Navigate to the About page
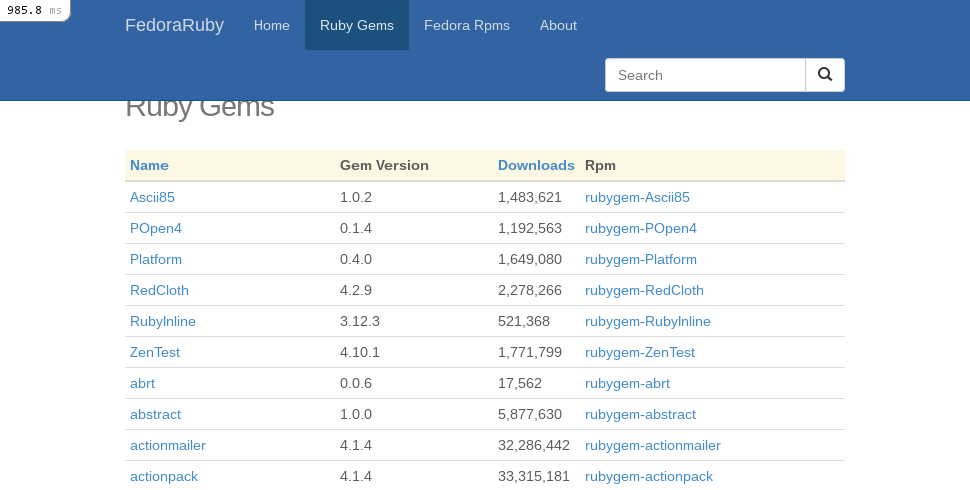Viewport: 970px width, 490px height. [x=558, y=25]
